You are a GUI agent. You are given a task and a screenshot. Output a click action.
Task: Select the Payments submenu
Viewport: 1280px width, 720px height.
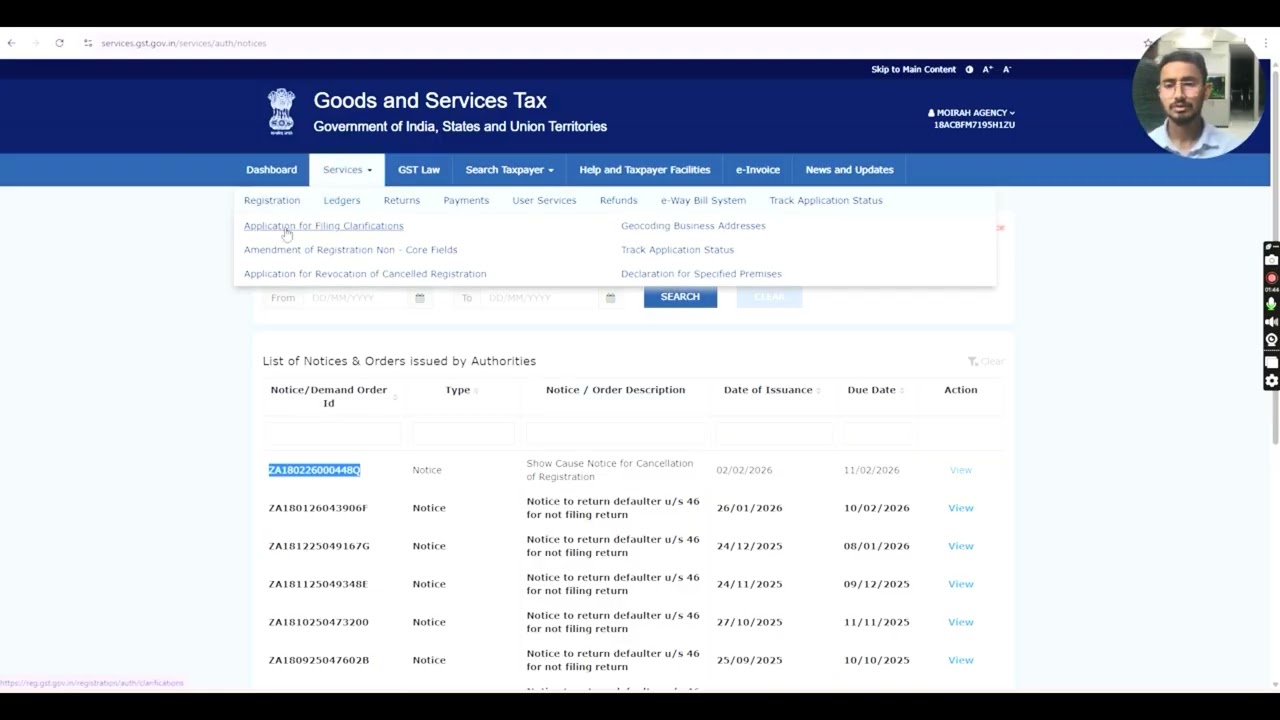(x=466, y=201)
